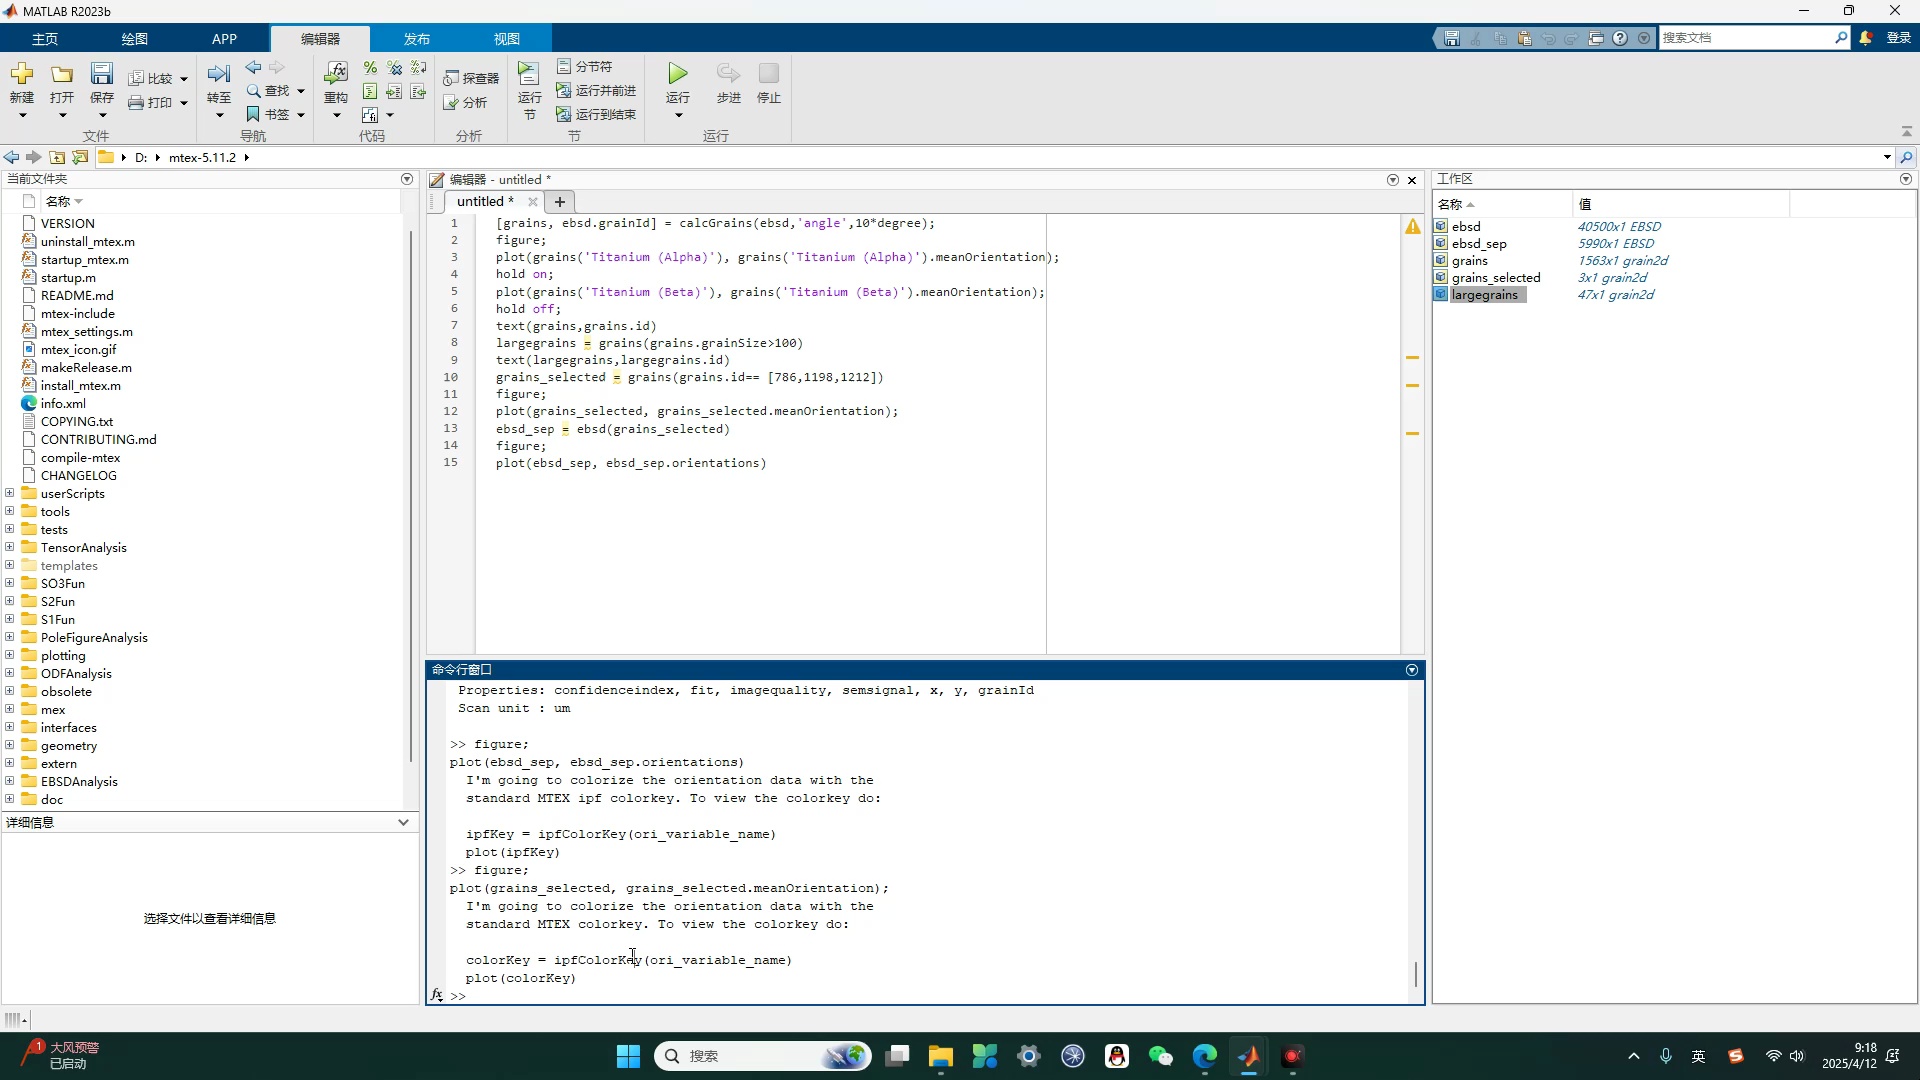Click the Analyze (分析) icon
The height and width of the screenshot is (1080, 1920).
point(465,102)
